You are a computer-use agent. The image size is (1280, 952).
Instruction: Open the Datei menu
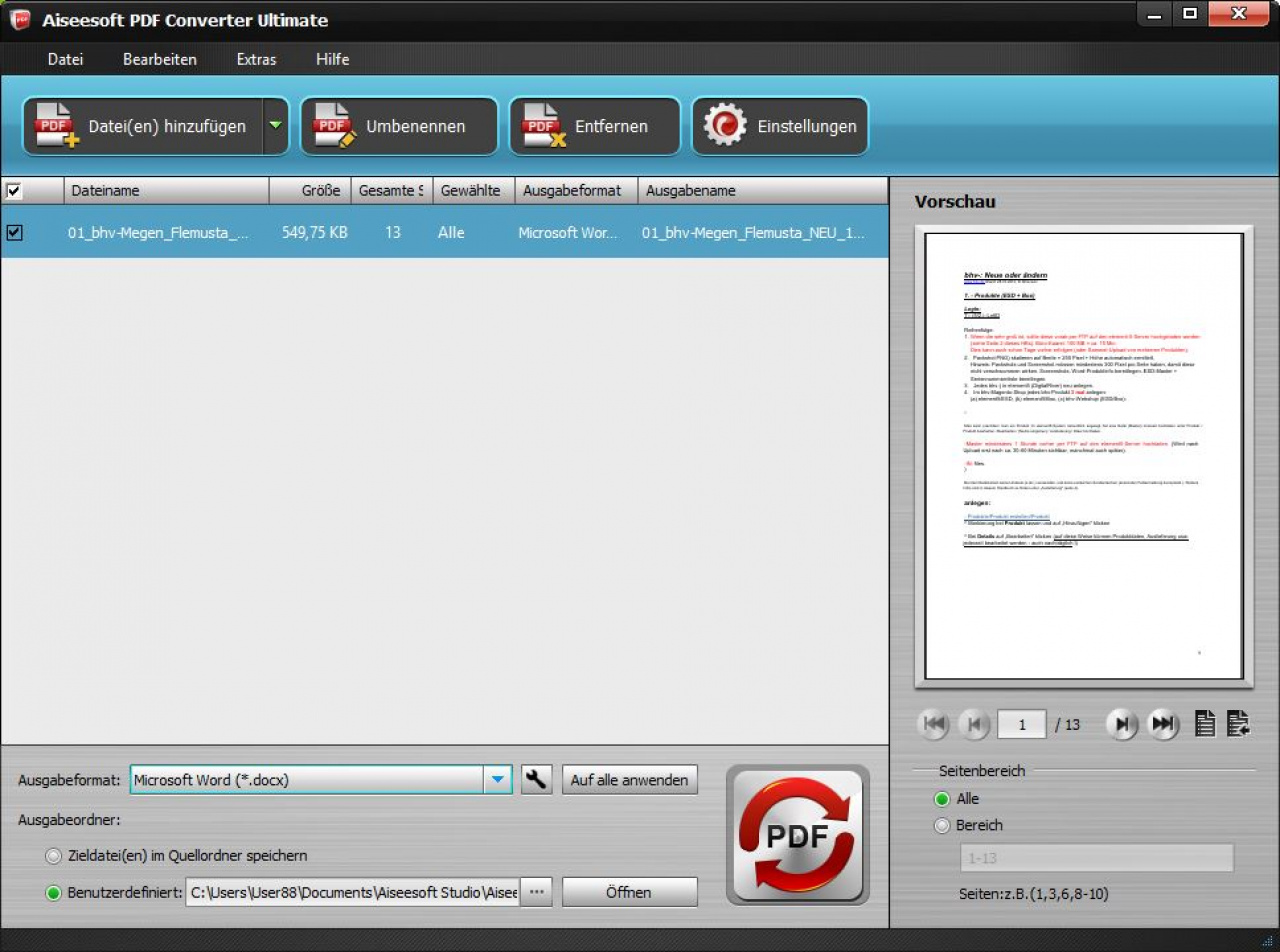[x=65, y=59]
